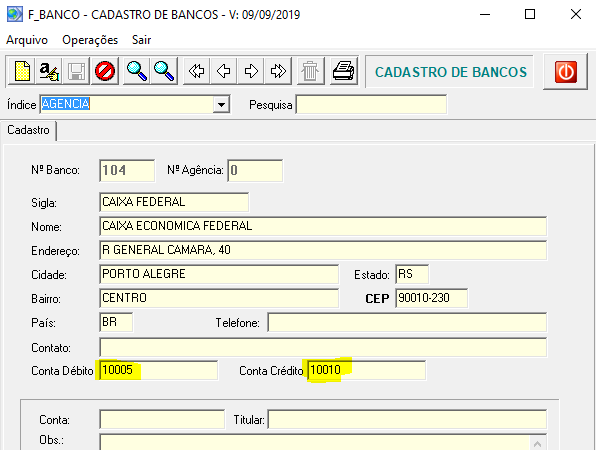Click the Obs scrollbar up arrow
This screenshot has height=450, width=596.
tap(537, 443)
